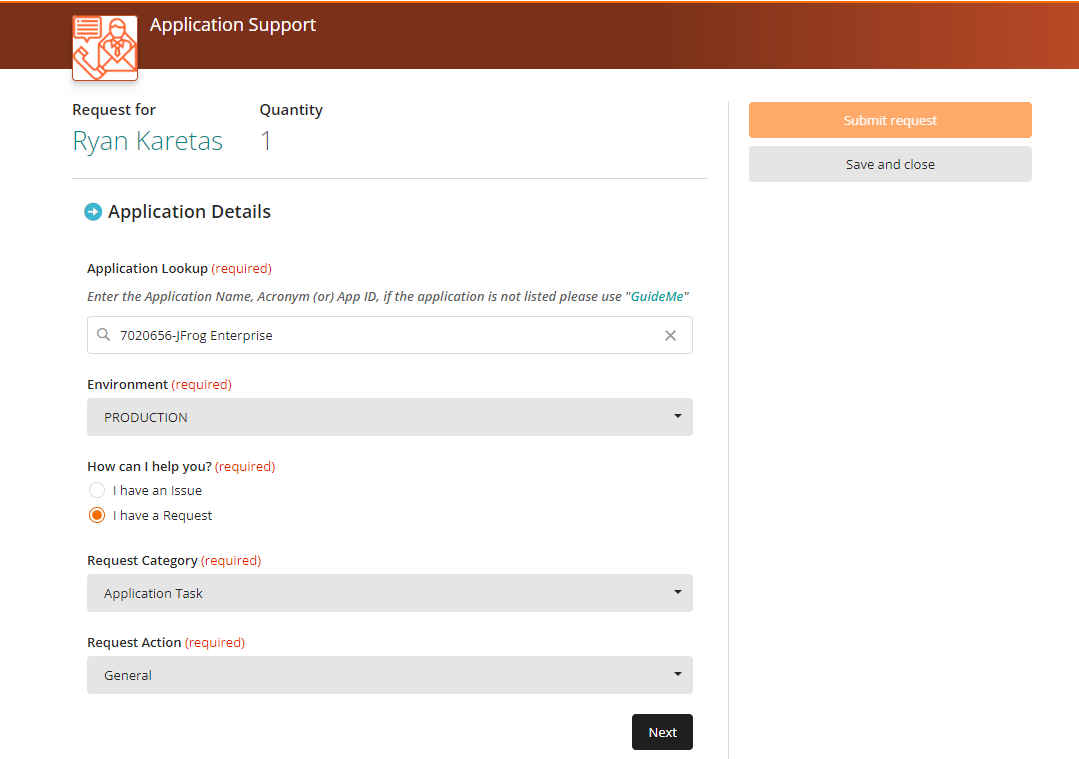Click the Save and close button

(890, 164)
